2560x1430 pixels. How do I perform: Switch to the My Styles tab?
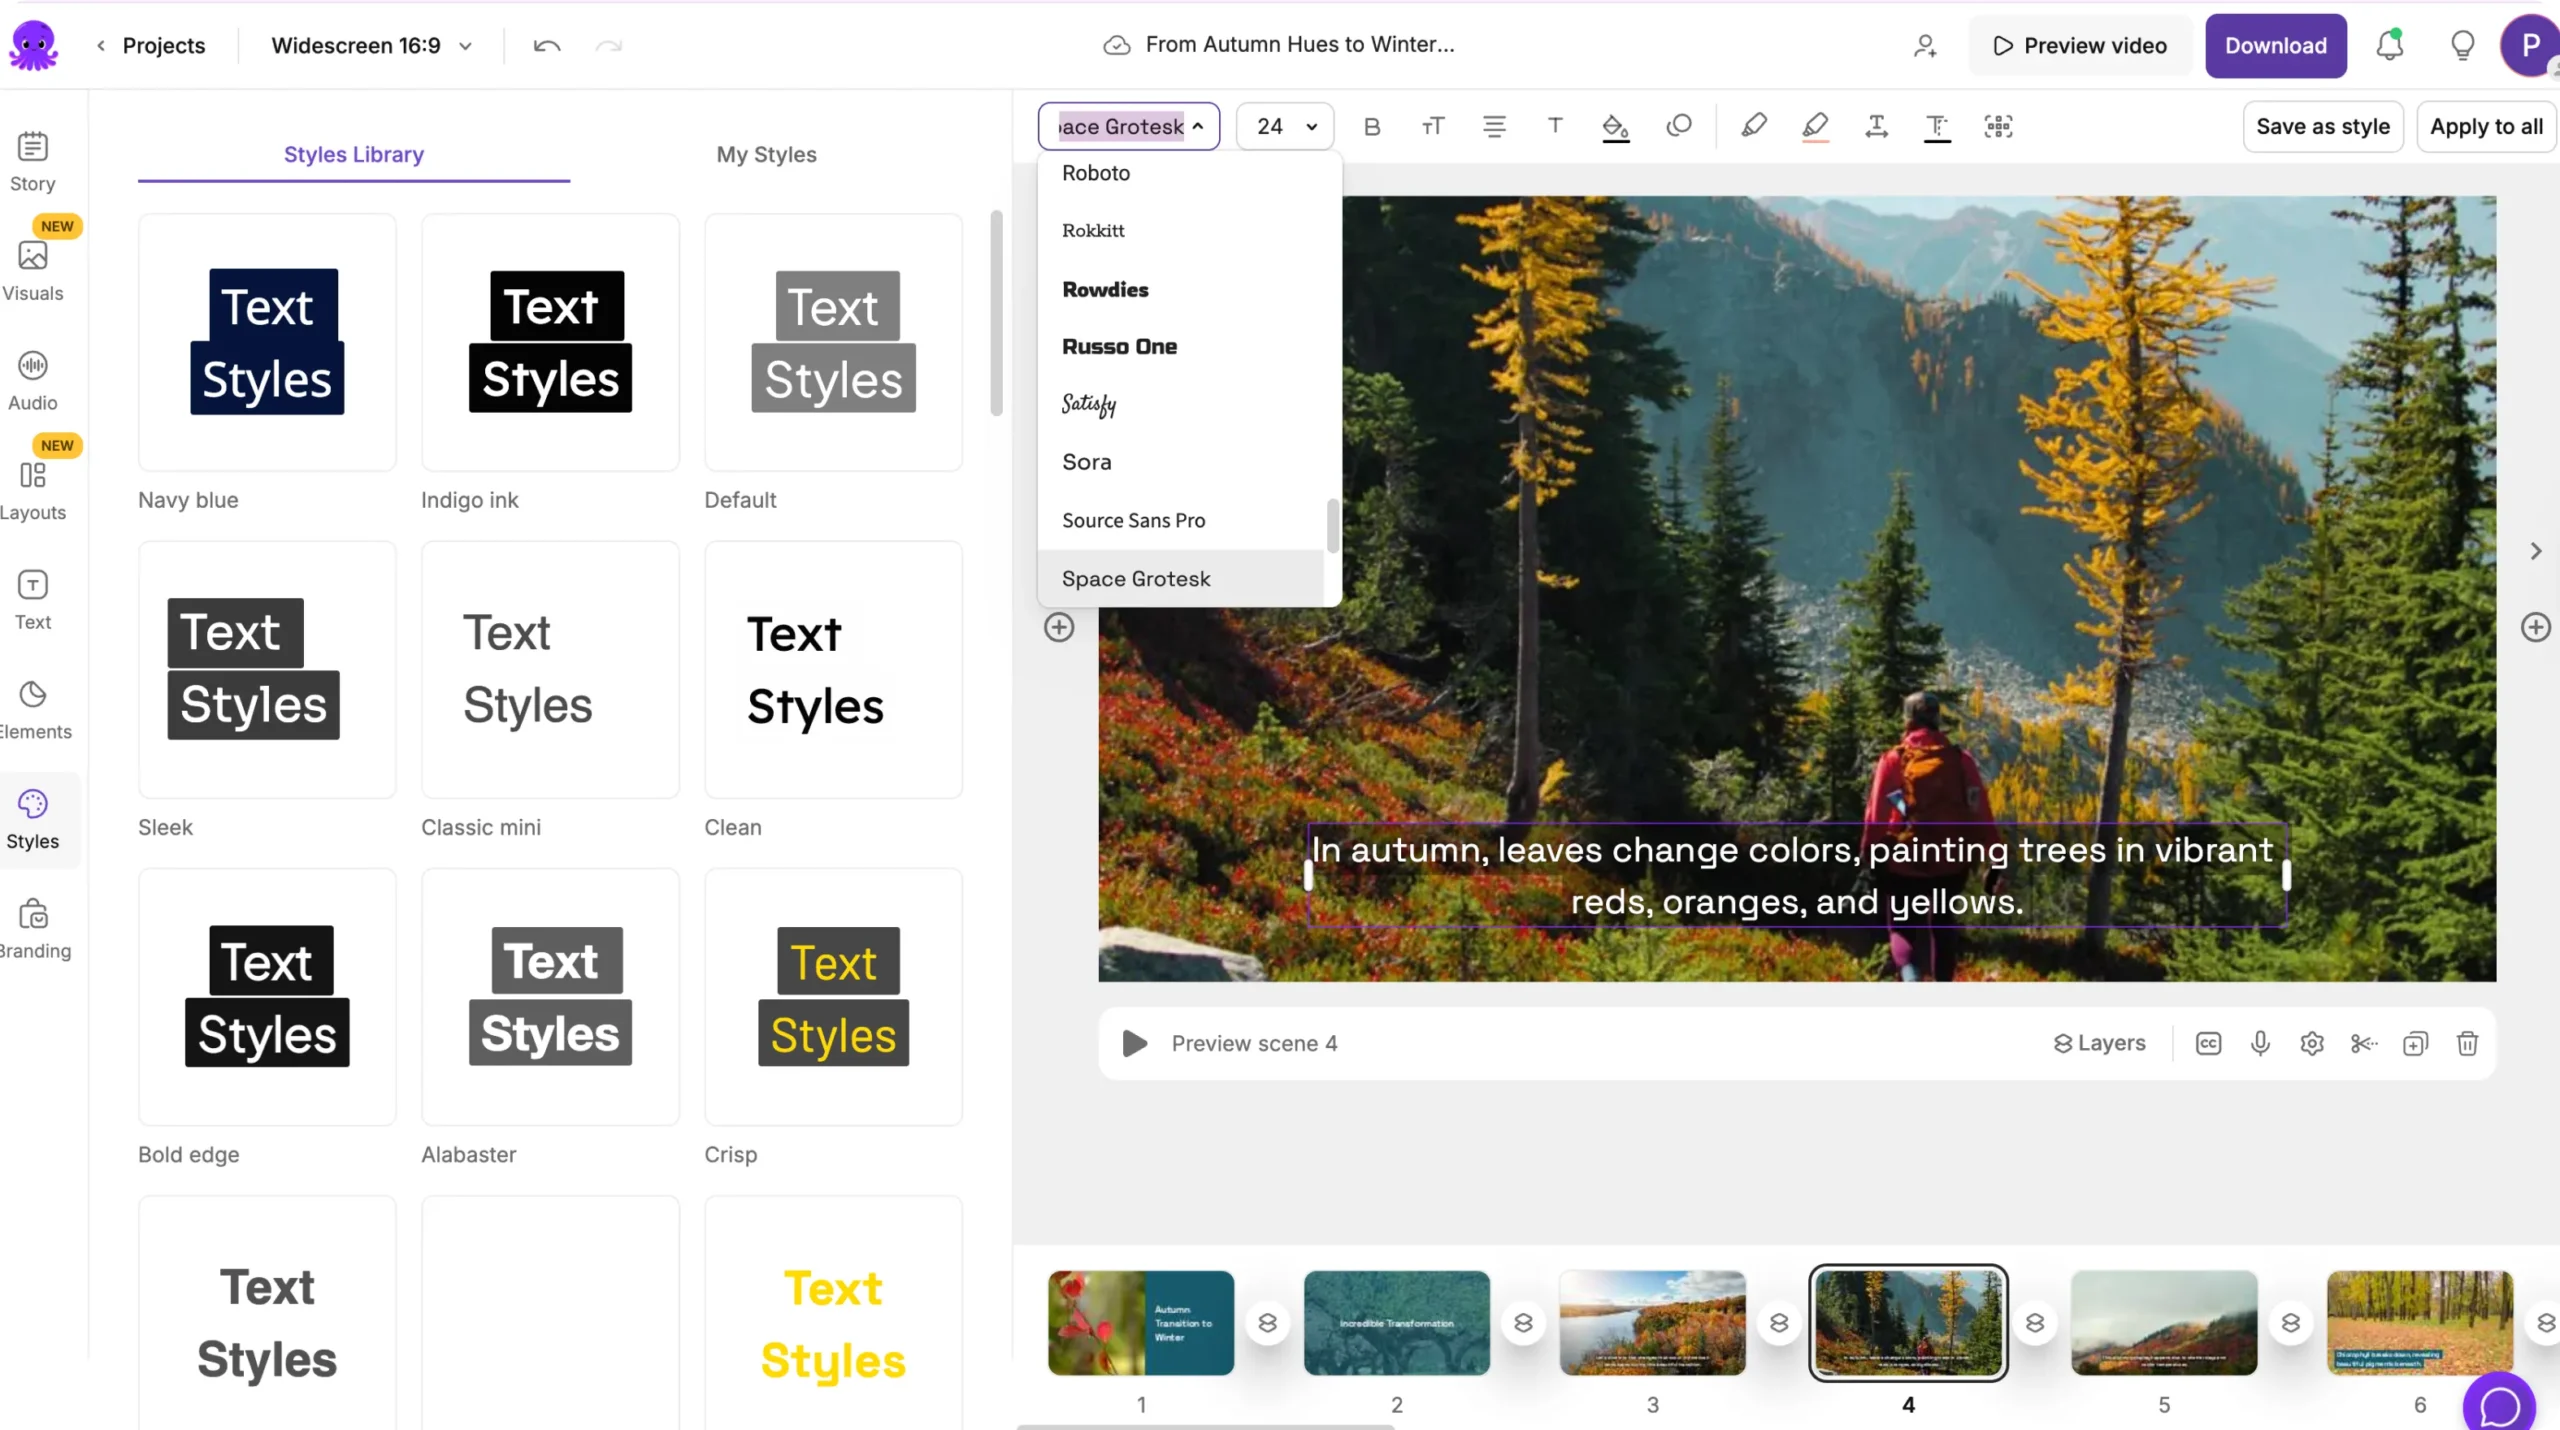tap(766, 155)
